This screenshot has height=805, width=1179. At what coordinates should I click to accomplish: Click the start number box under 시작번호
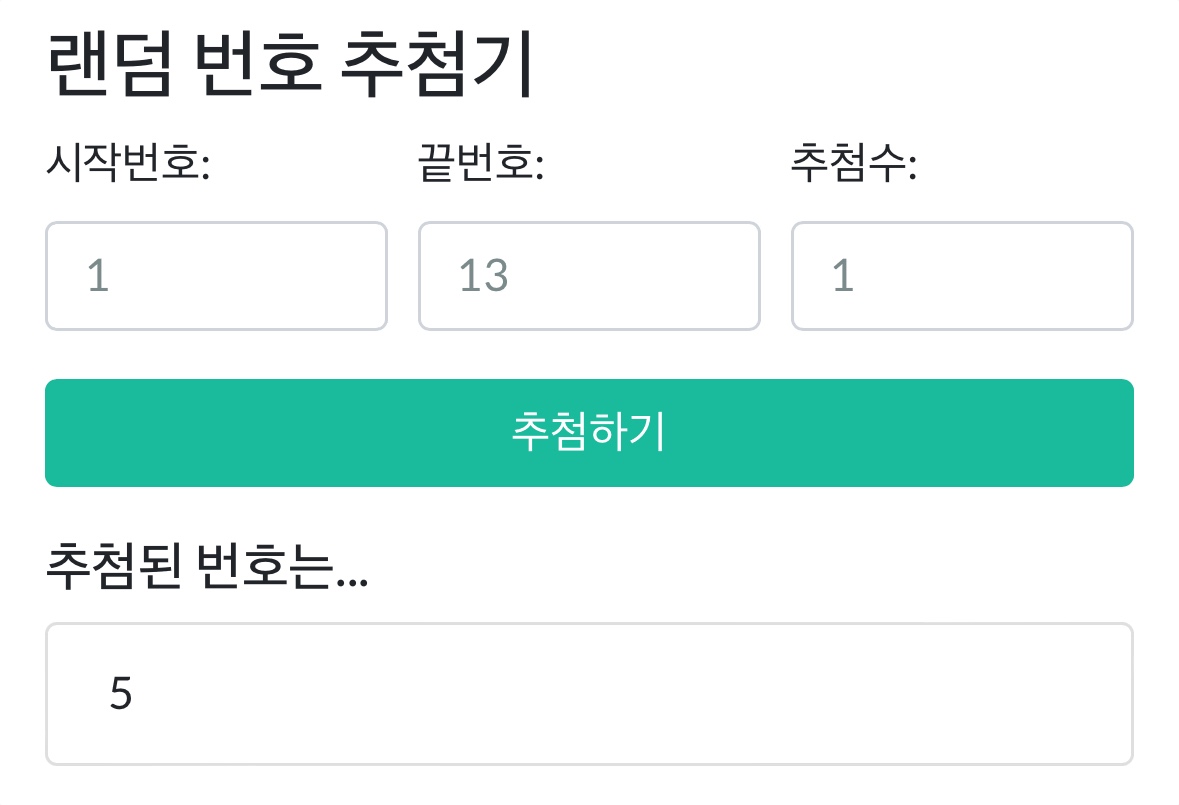pos(216,276)
